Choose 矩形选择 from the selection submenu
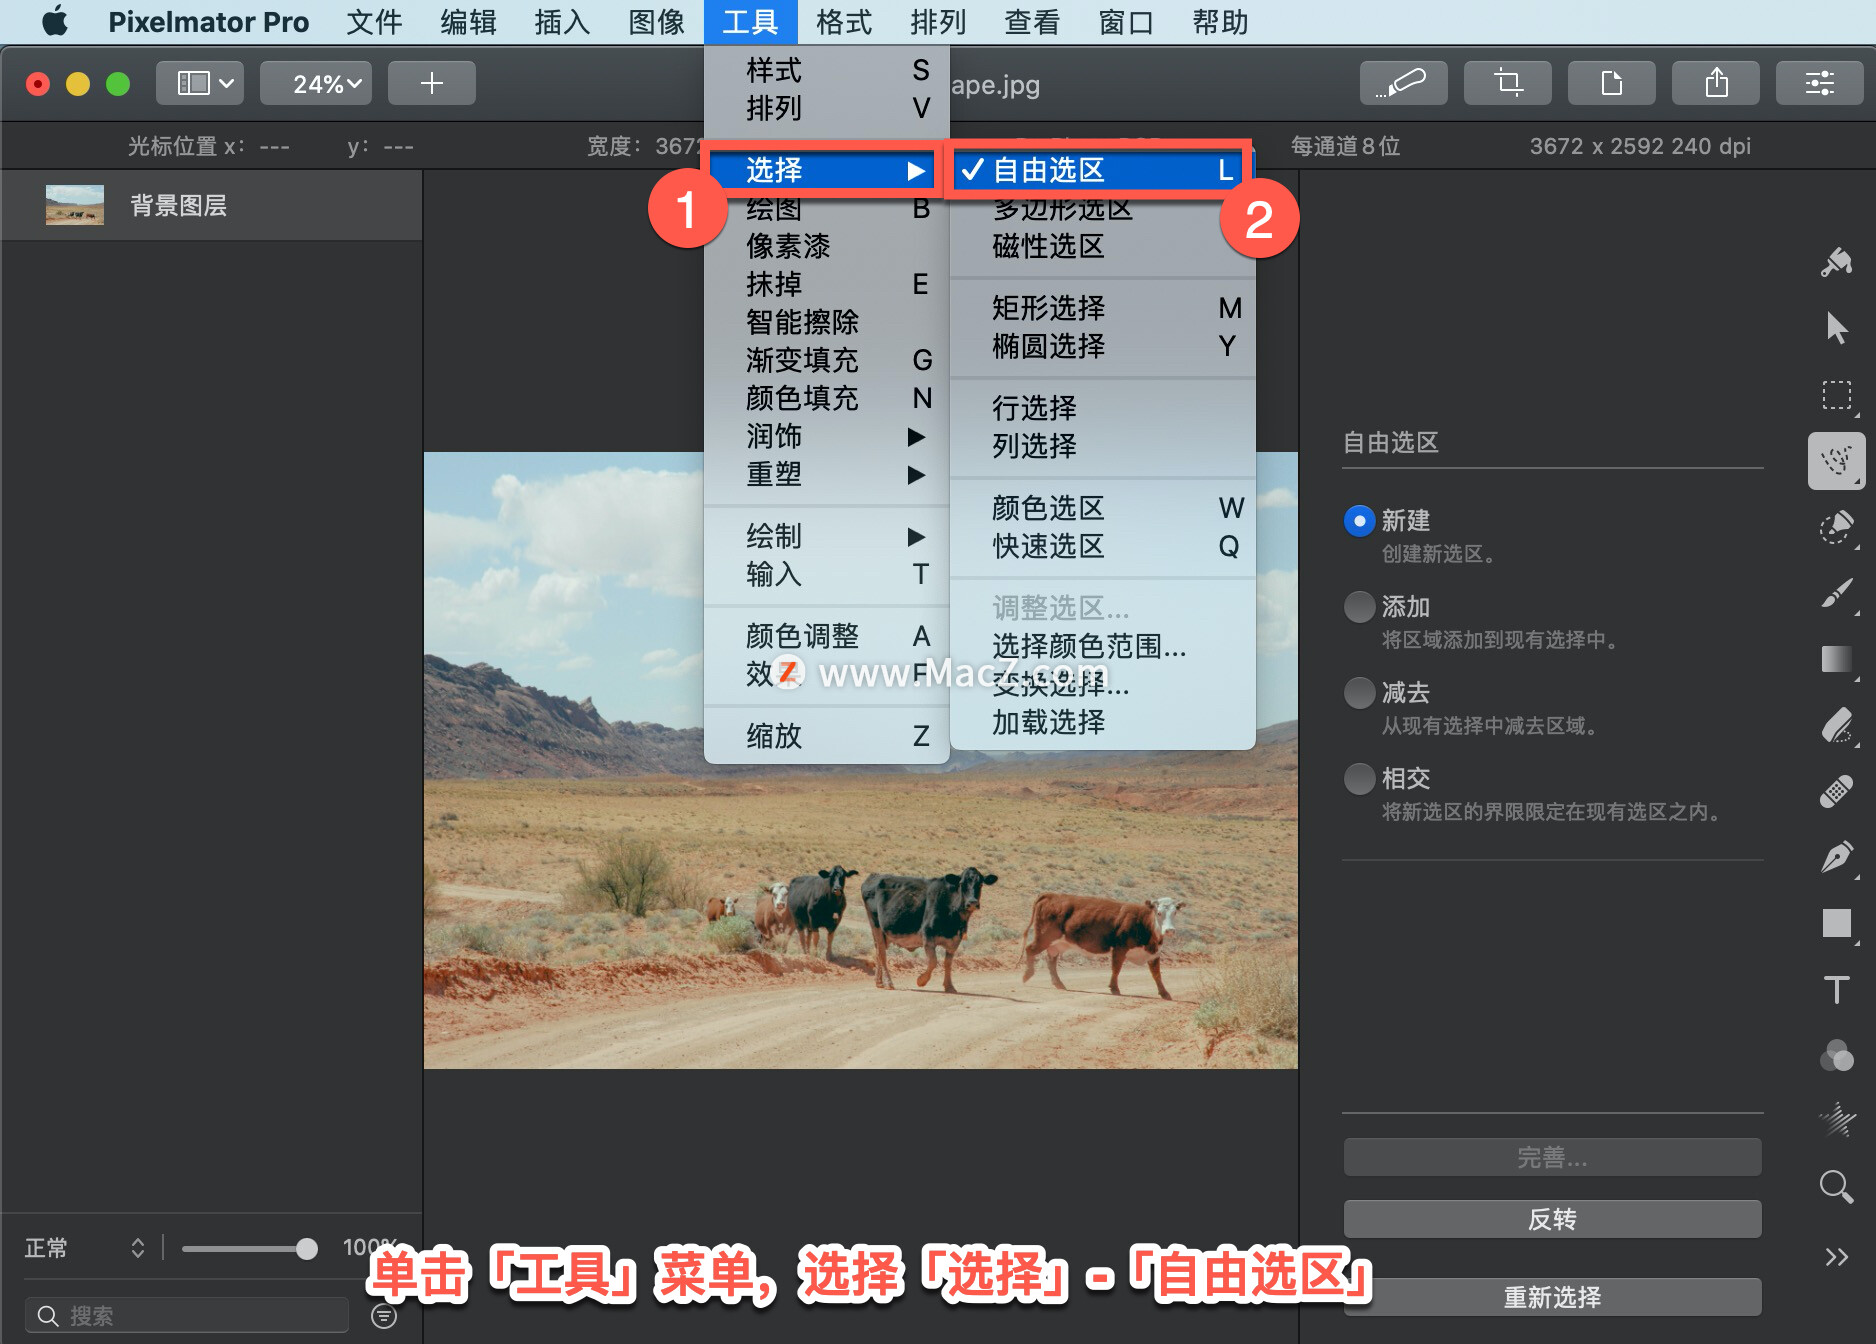 1102,308
